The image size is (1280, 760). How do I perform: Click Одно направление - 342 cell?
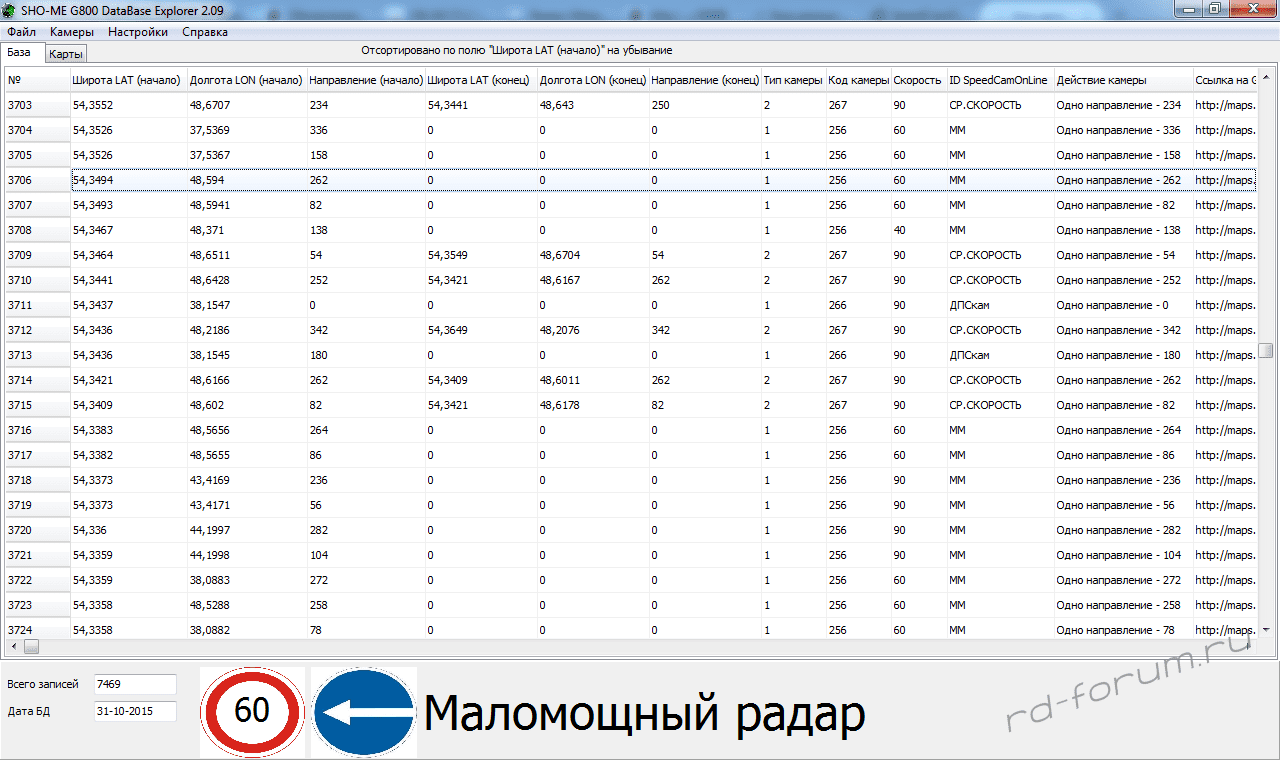tap(1124, 330)
